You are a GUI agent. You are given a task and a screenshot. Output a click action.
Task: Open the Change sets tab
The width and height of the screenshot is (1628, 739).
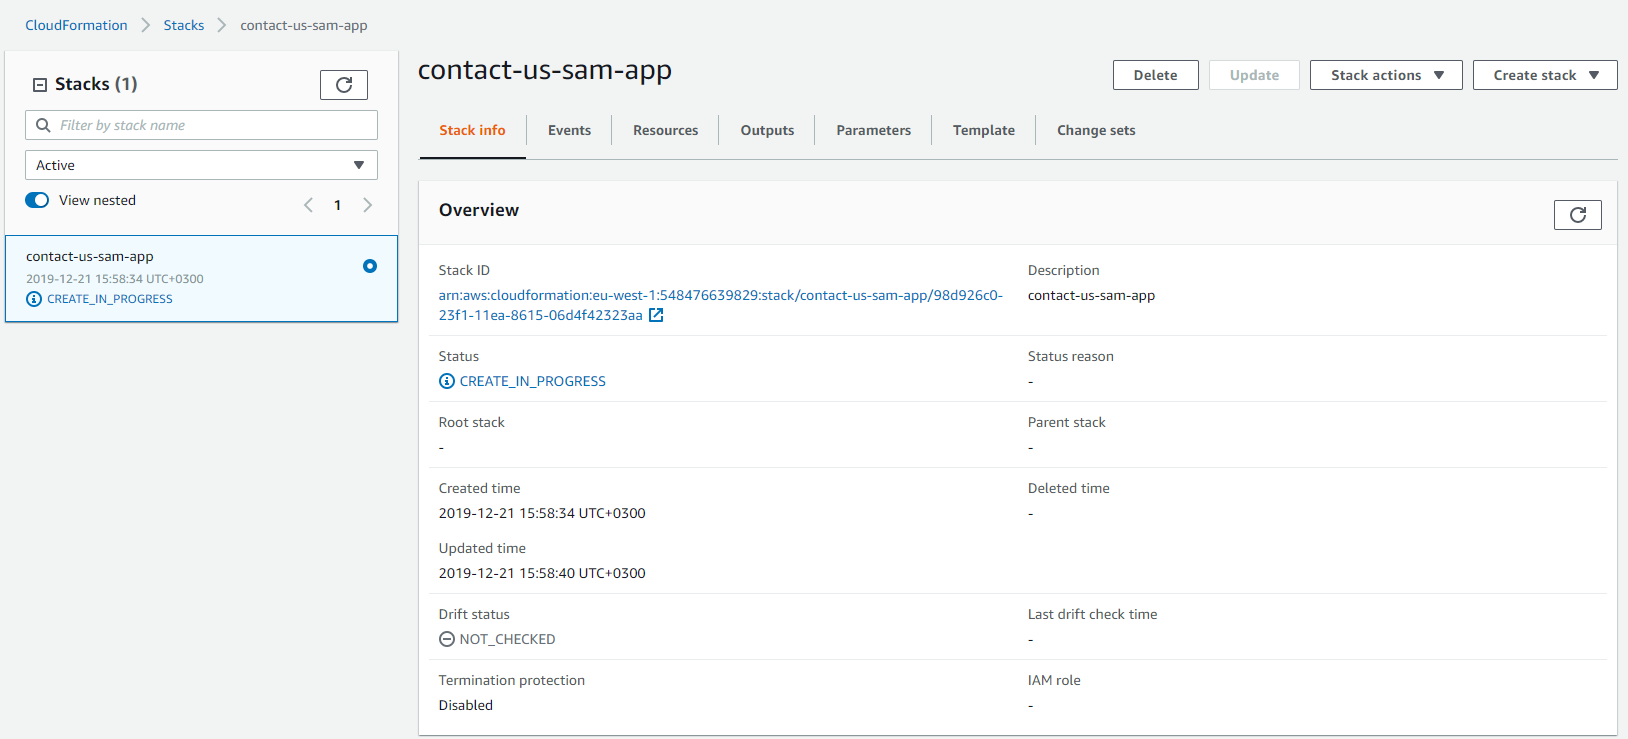pyautogui.click(x=1096, y=130)
